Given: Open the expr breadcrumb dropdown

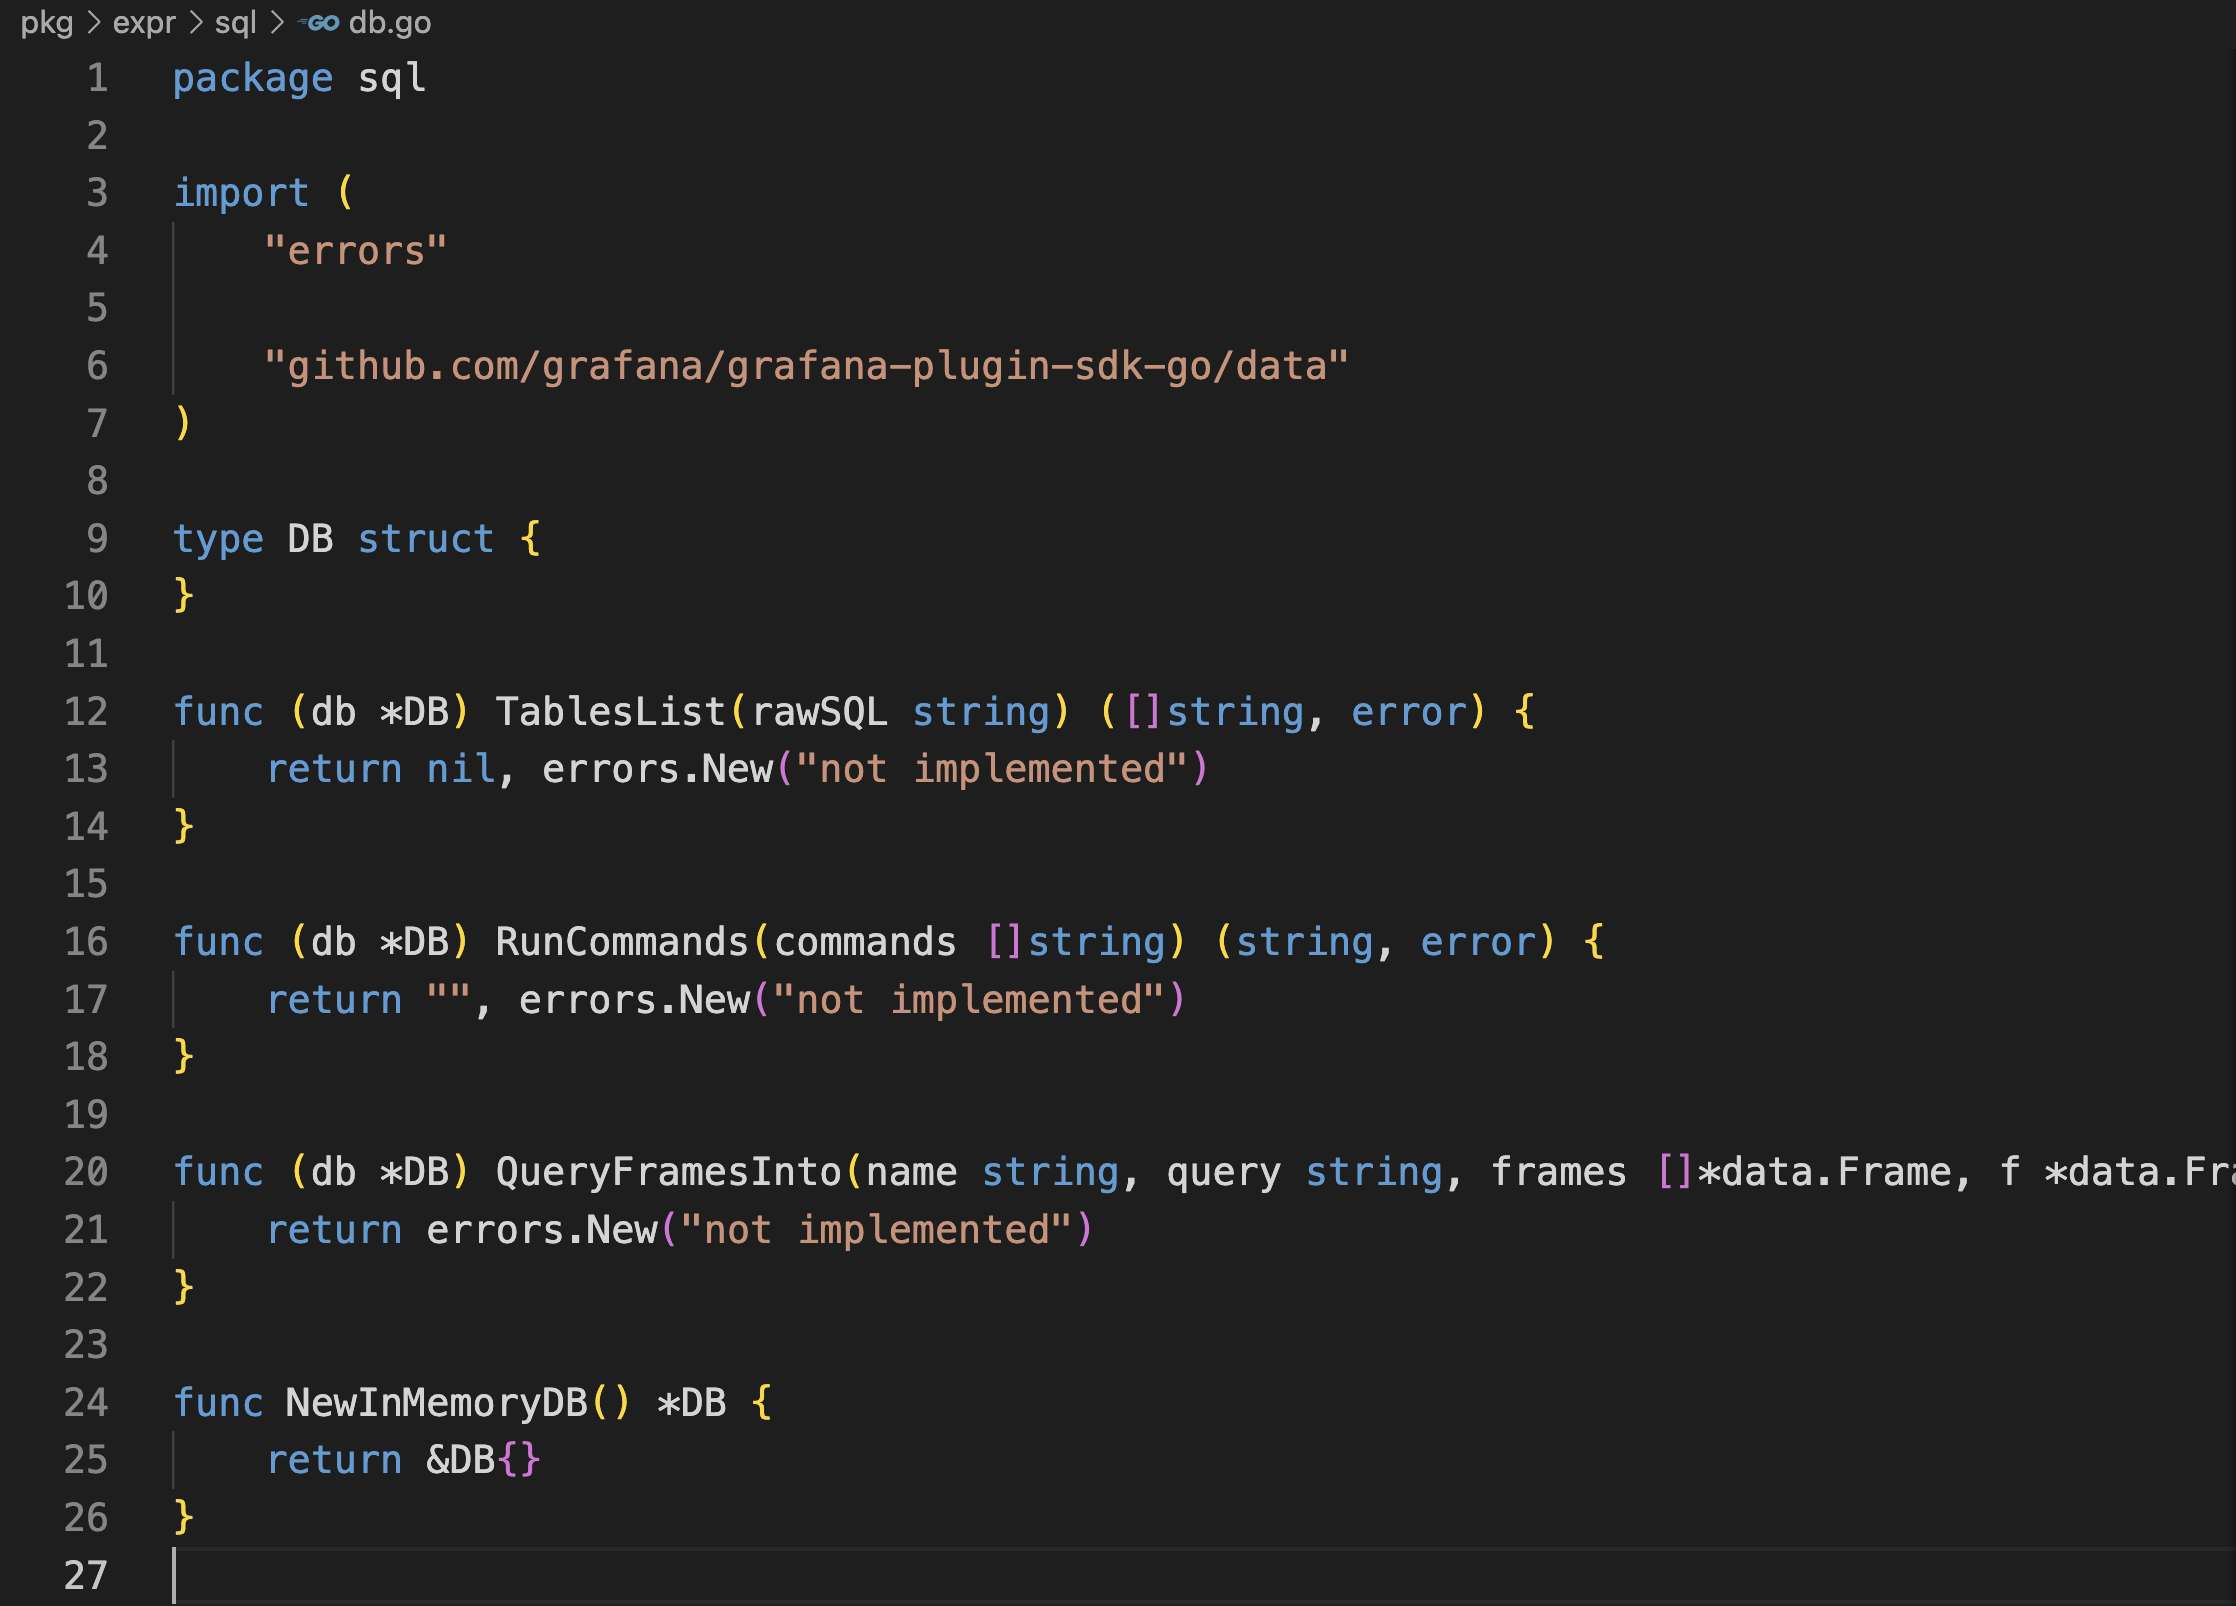Looking at the screenshot, I should (143, 22).
